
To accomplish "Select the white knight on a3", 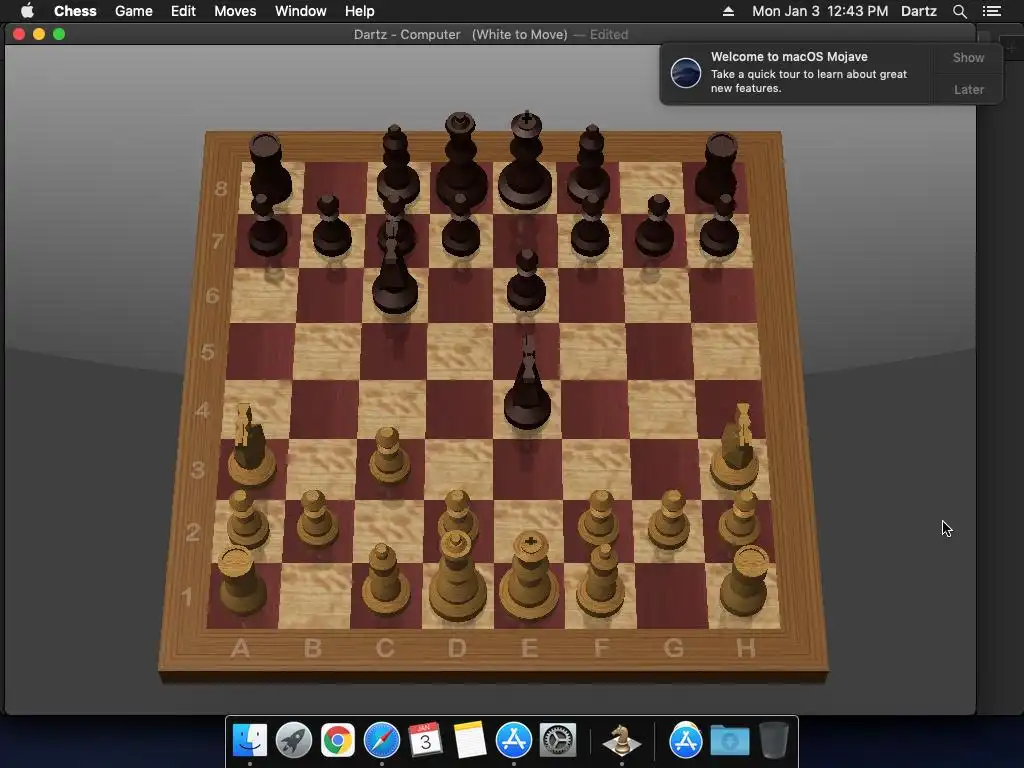I will click(251, 447).
